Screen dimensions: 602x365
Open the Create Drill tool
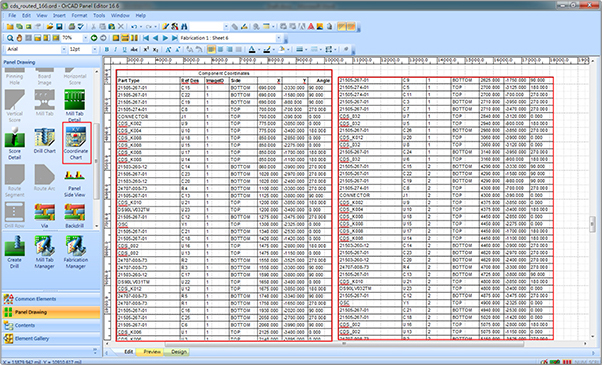click(15, 252)
